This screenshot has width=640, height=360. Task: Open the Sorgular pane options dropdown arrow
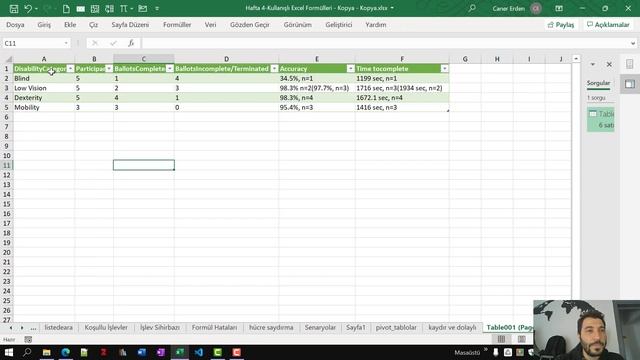click(x=593, y=64)
